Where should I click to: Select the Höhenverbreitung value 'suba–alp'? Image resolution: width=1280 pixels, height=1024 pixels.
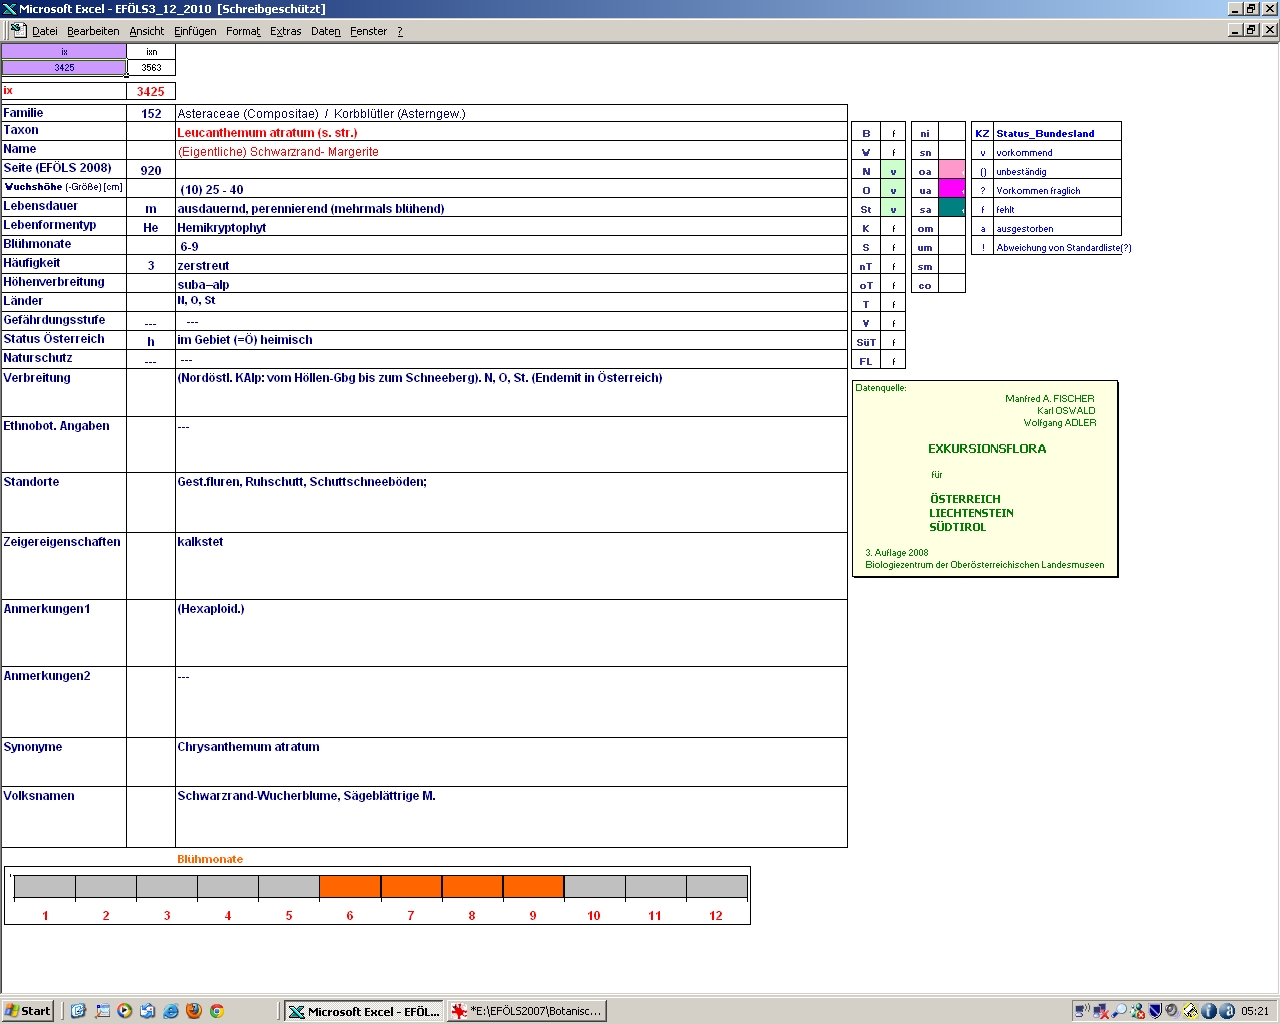pyautogui.click(x=511, y=284)
